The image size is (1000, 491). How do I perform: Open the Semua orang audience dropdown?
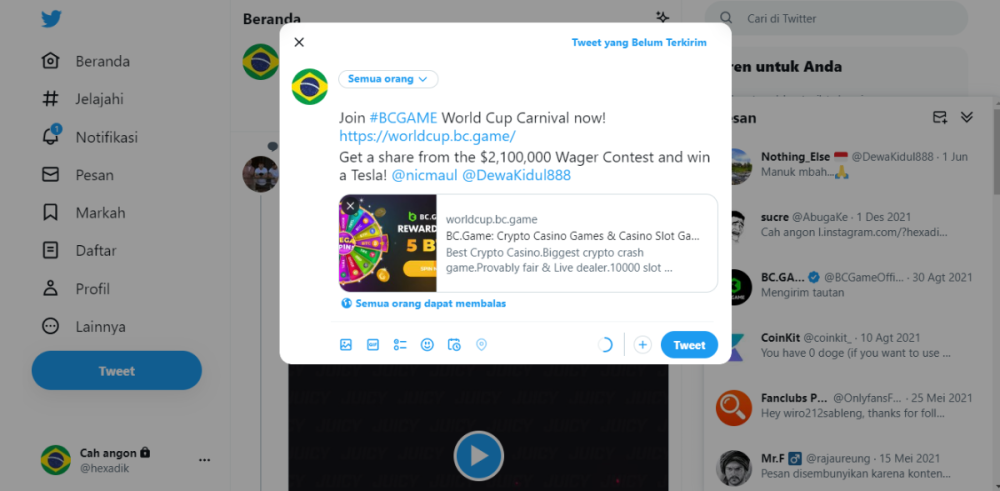[x=388, y=79]
